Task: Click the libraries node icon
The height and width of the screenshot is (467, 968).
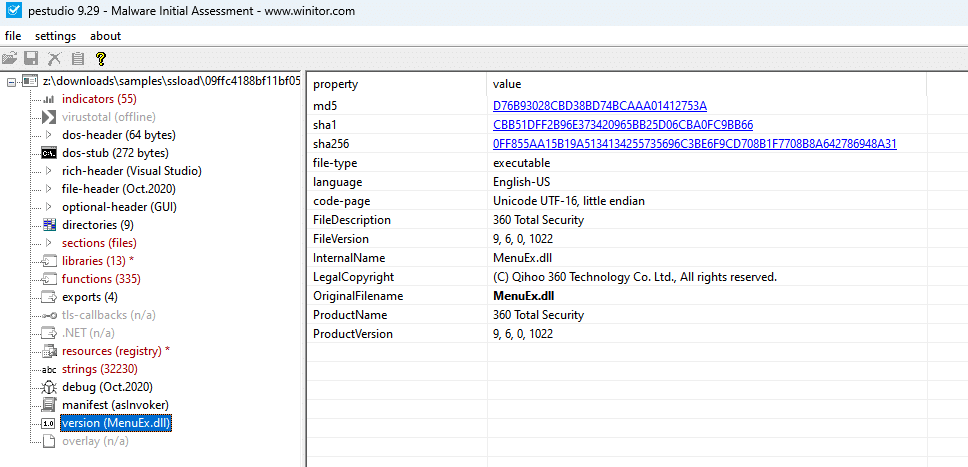Action: (x=49, y=261)
